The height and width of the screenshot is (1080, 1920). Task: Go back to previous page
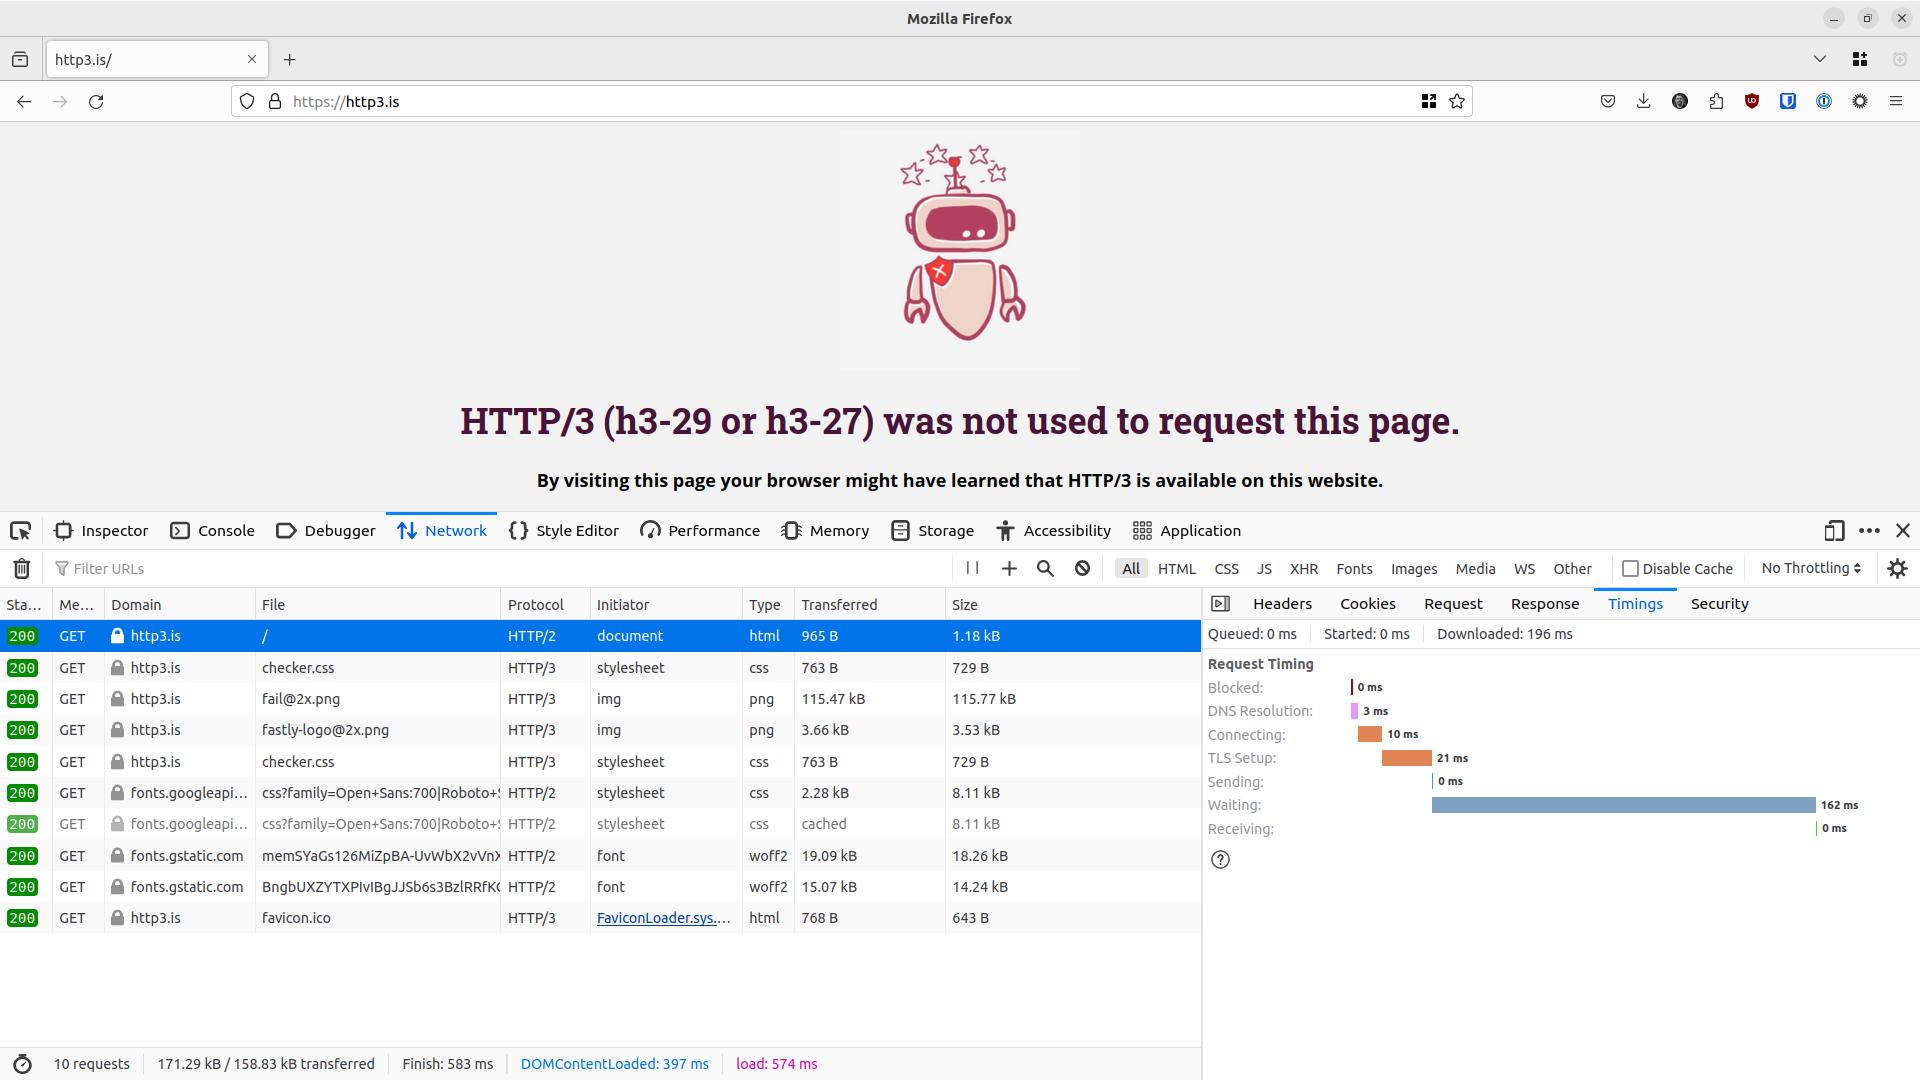point(24,101)
